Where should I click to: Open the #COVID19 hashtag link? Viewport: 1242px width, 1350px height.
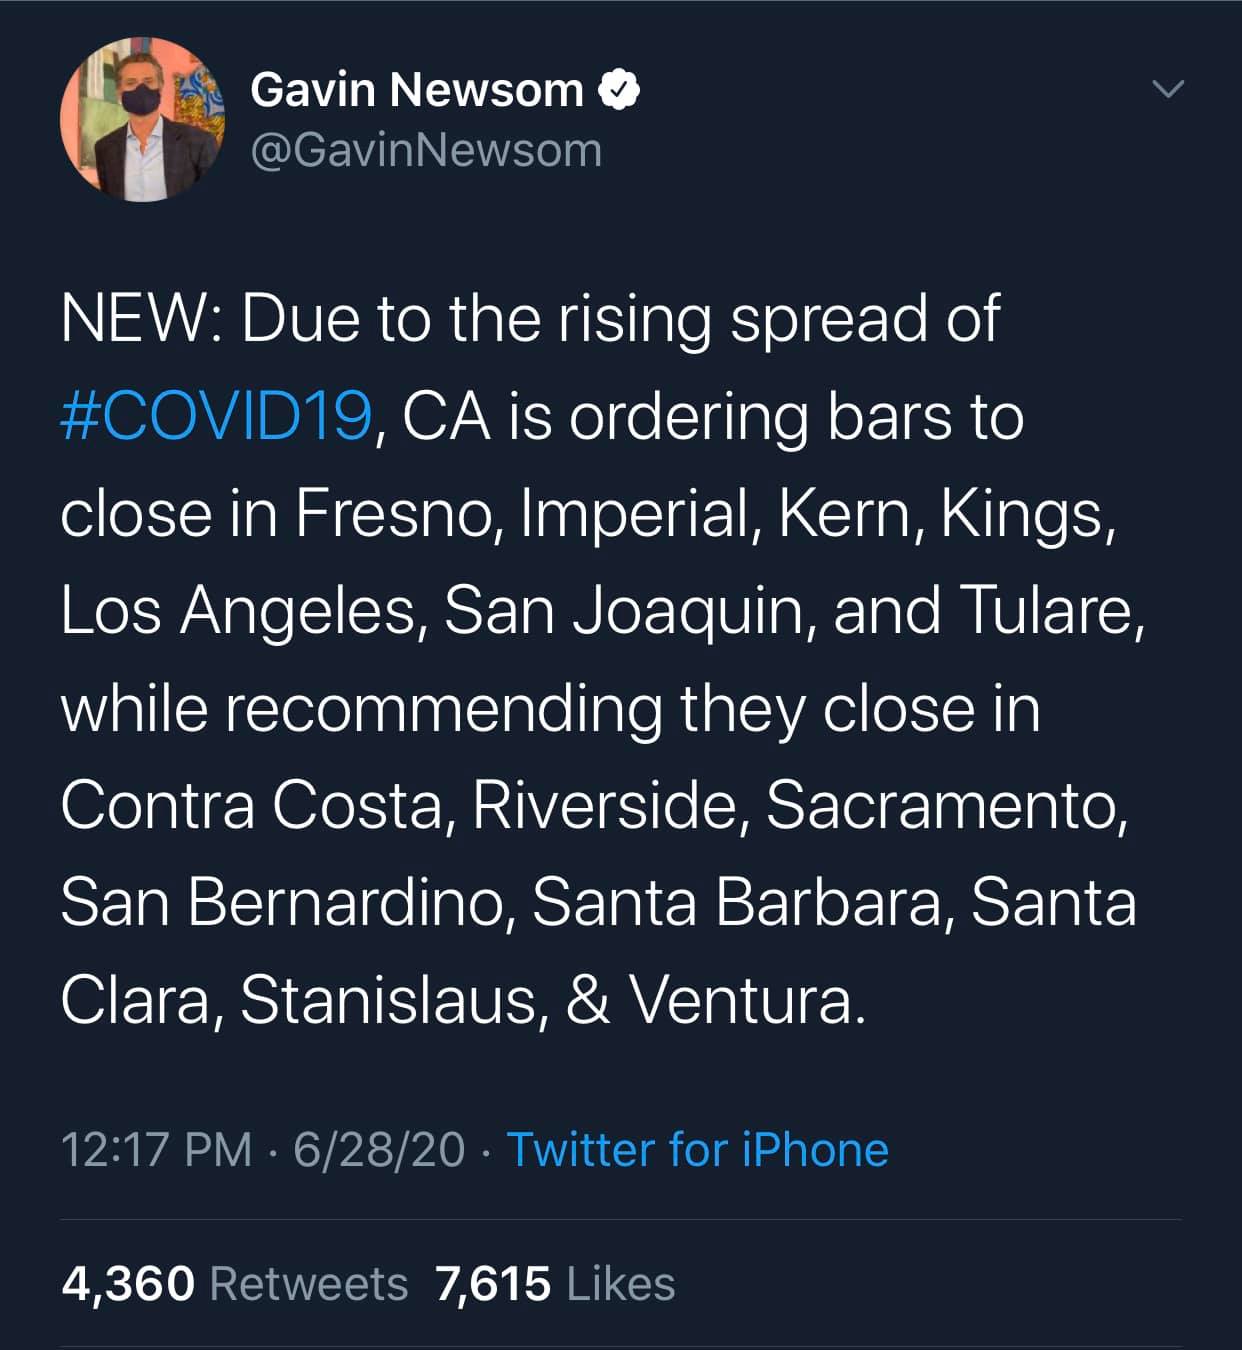pyautogui.click(x=217, y=416)
